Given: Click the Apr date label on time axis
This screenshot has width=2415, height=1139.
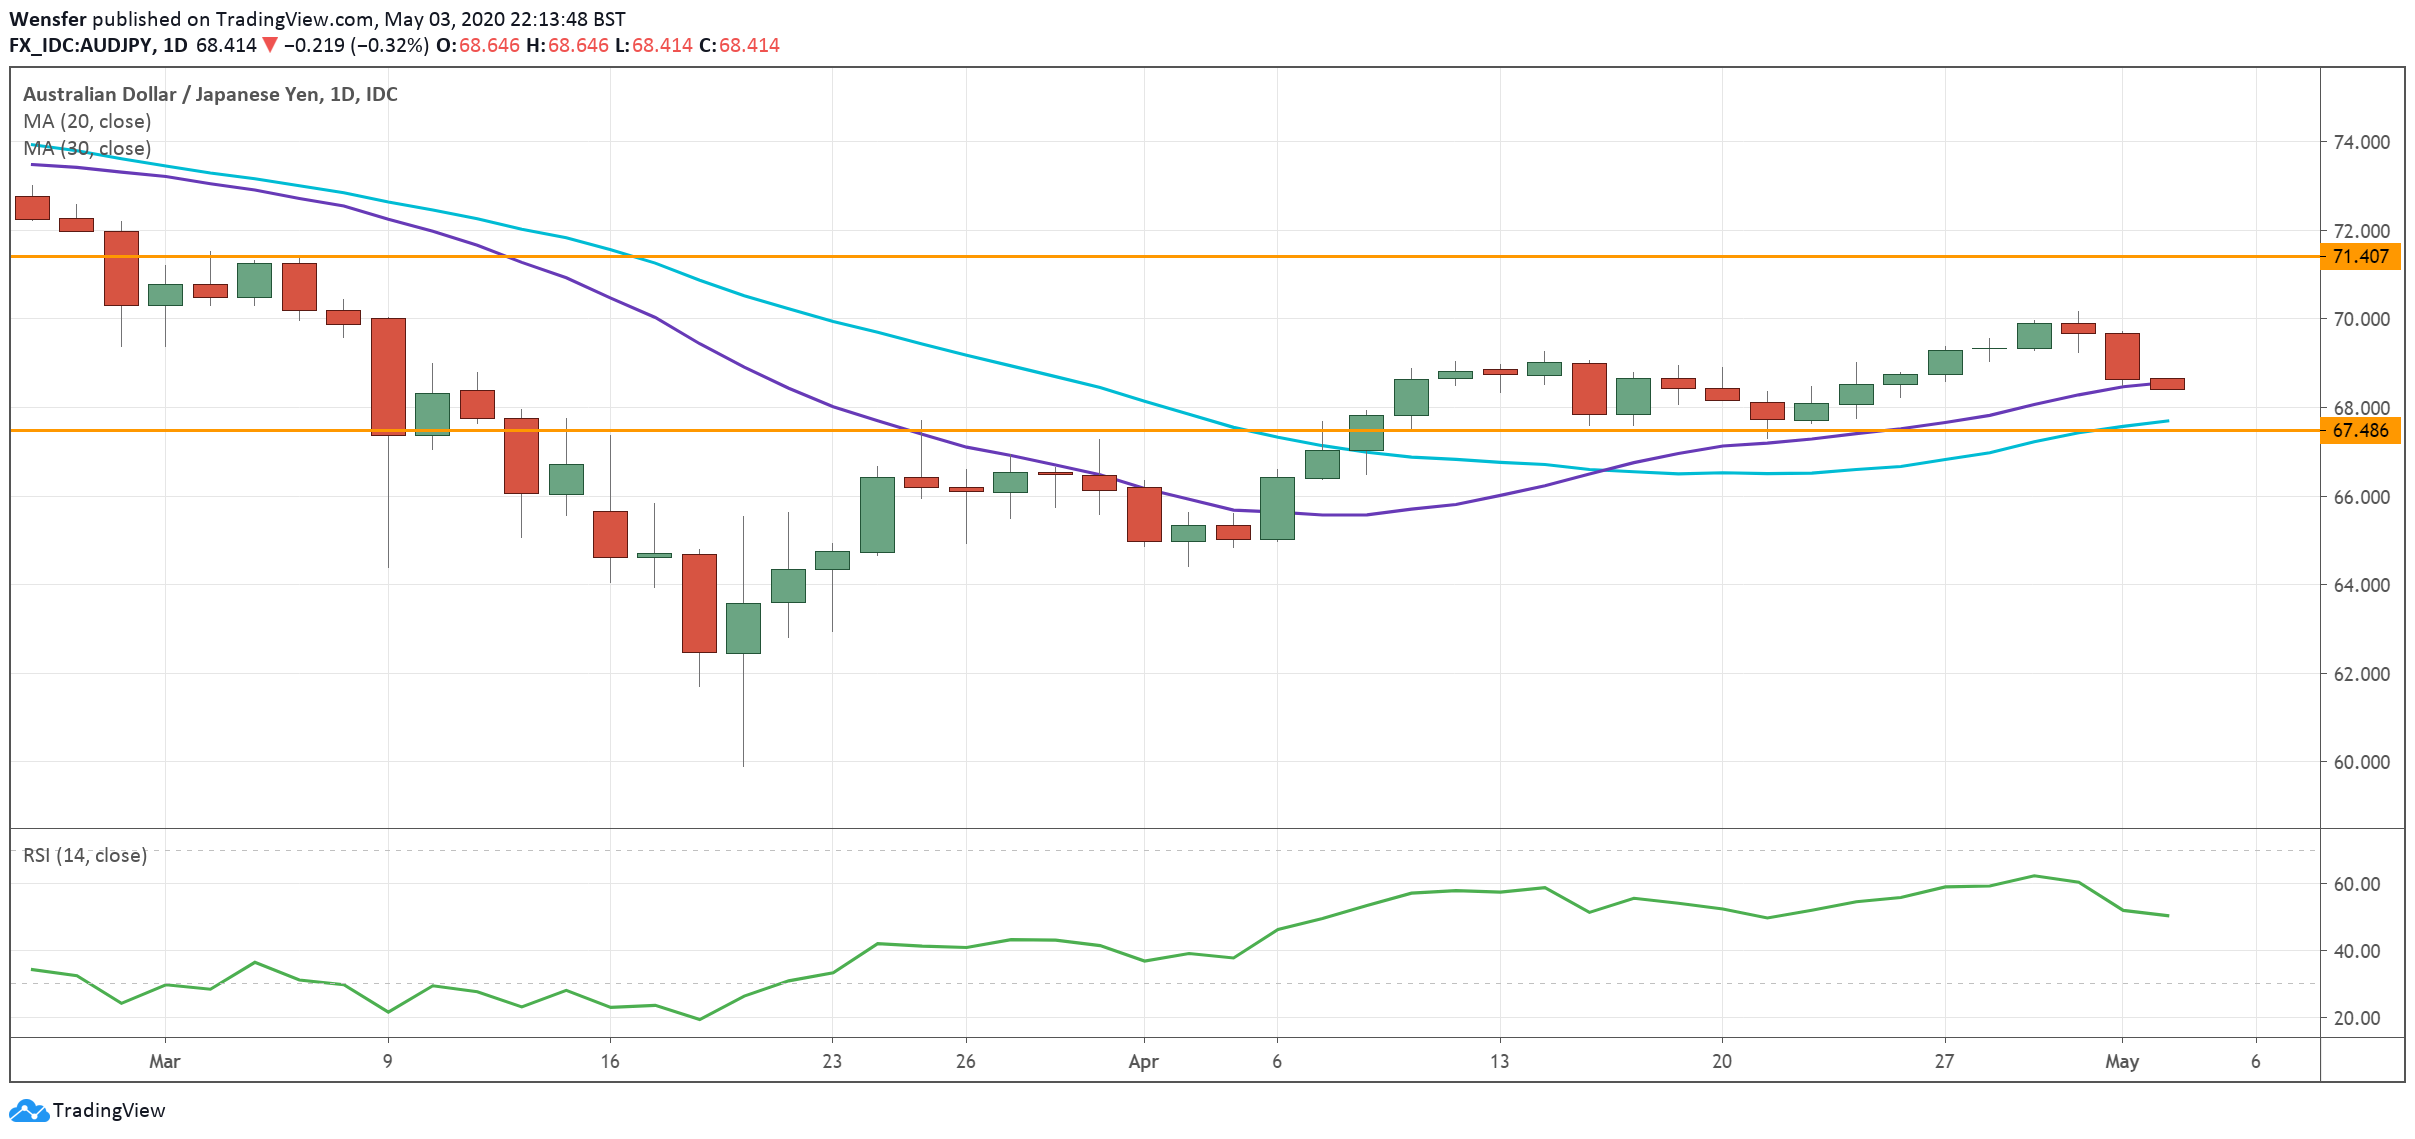Looking at the screenshot, I should point(1143,1062).
